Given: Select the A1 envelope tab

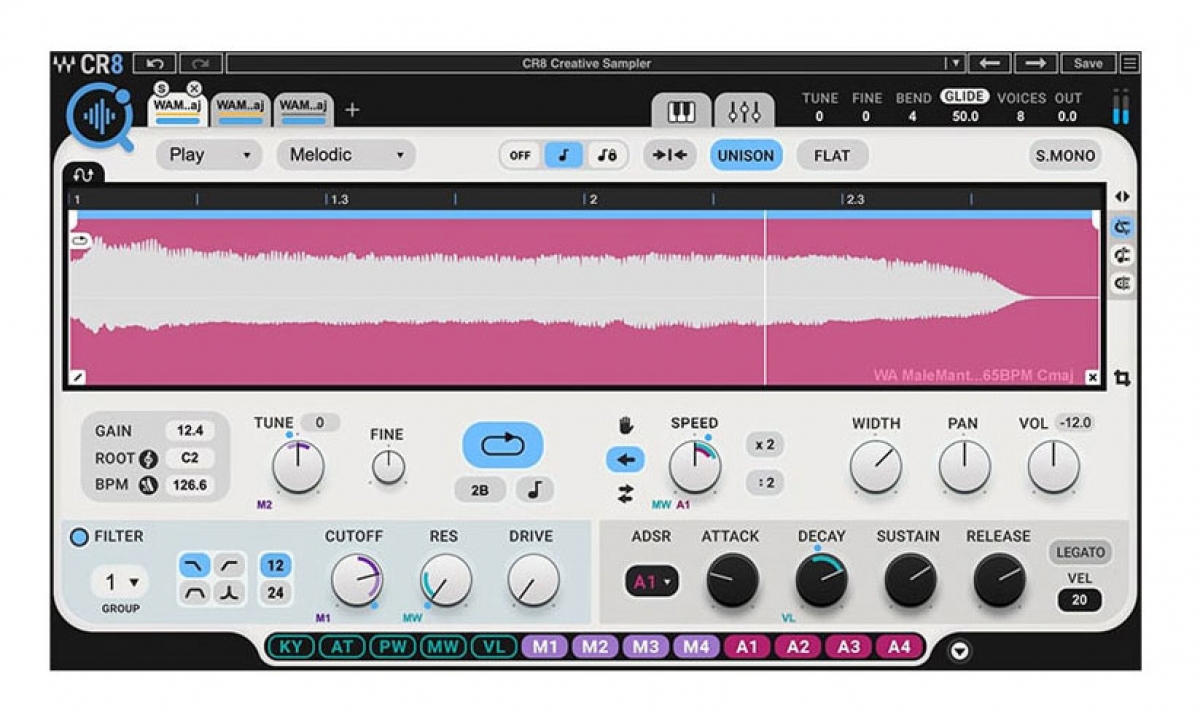Looking at the screenshot, I should 747,646.
